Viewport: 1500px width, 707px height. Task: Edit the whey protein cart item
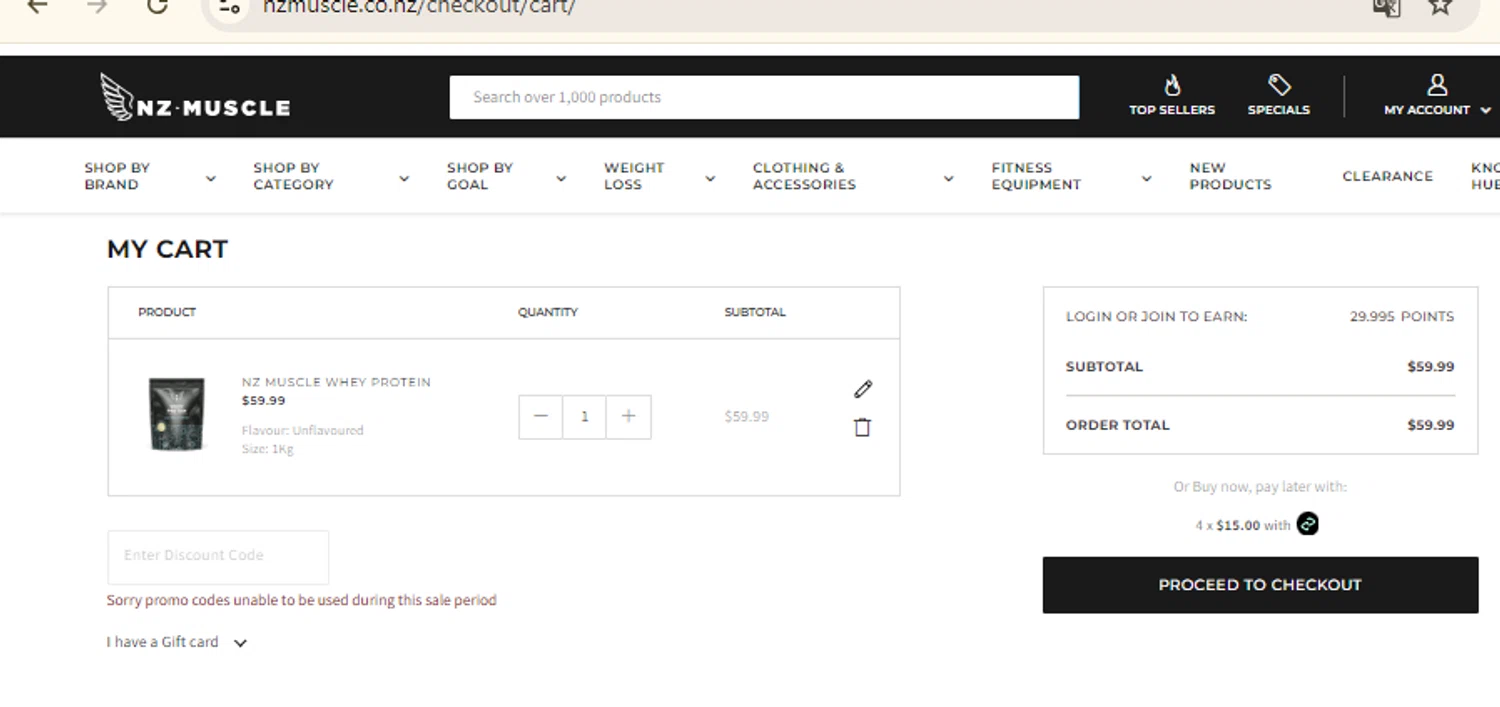click(863, 389)
